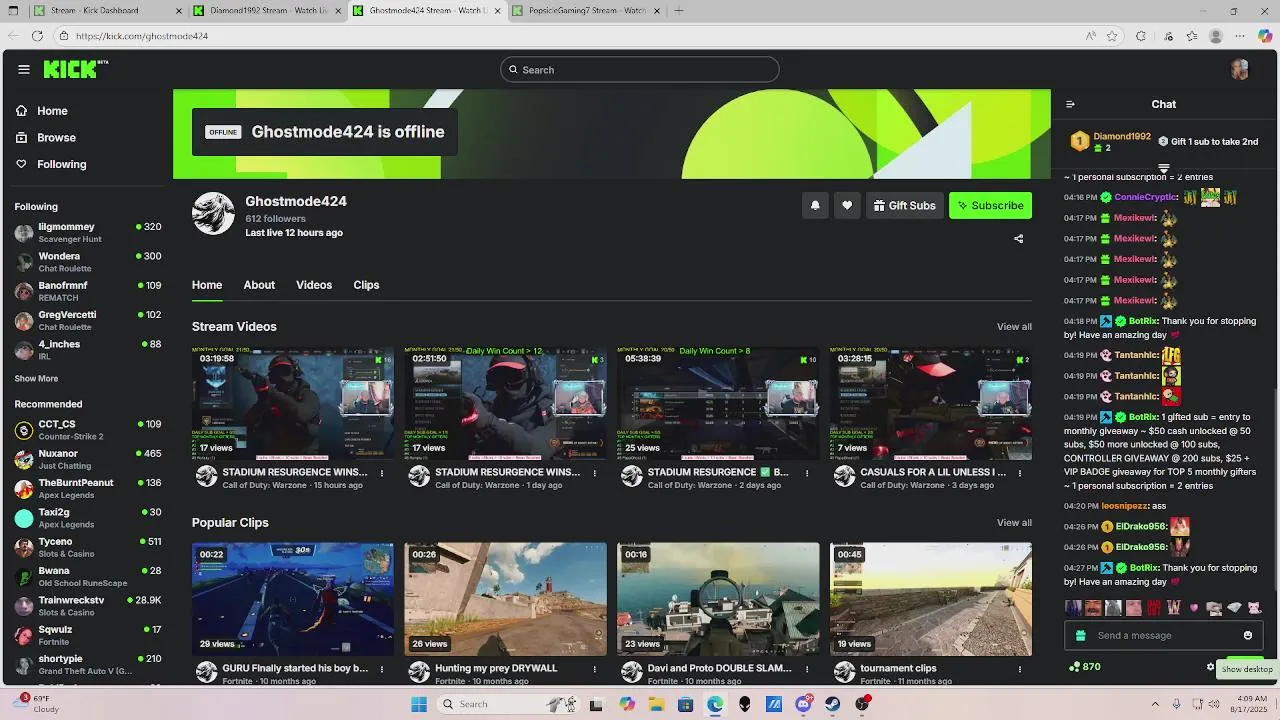Play the 00:45 tournament clip thumbnail
This screenshot has height=720, width=1280.
click(931, 599)
